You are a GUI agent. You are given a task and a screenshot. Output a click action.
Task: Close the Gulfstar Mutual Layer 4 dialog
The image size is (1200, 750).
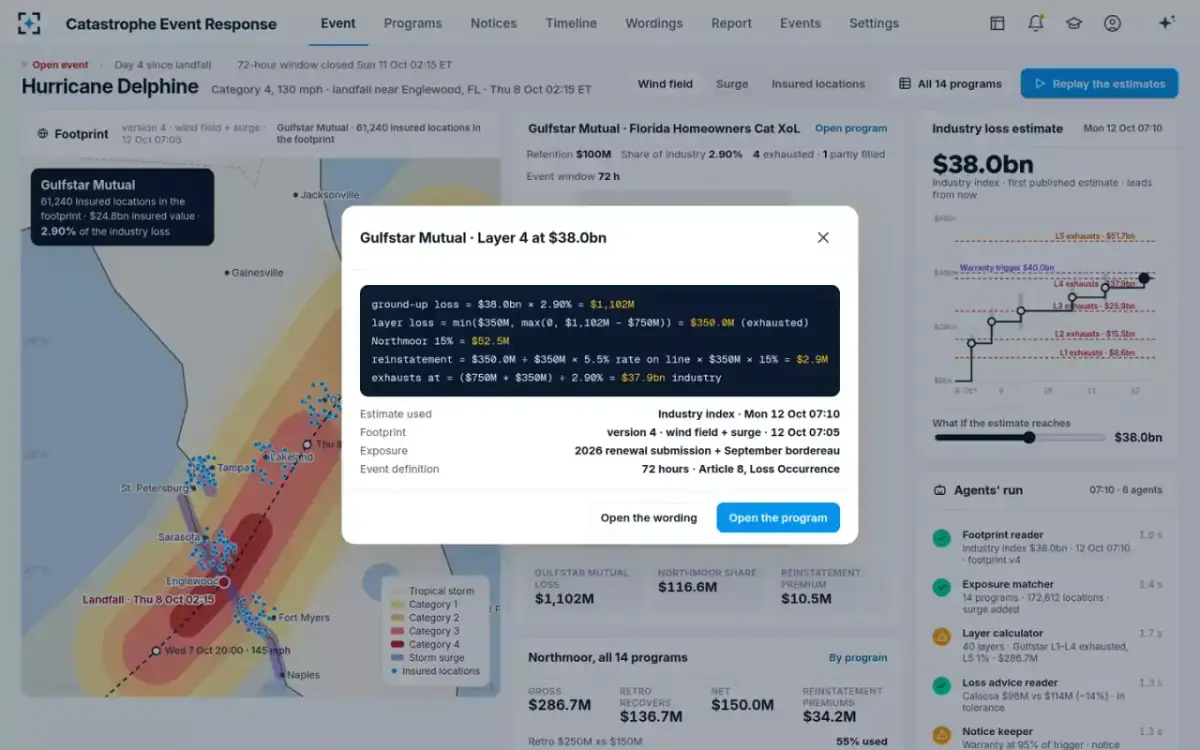(x=823, y=238)
